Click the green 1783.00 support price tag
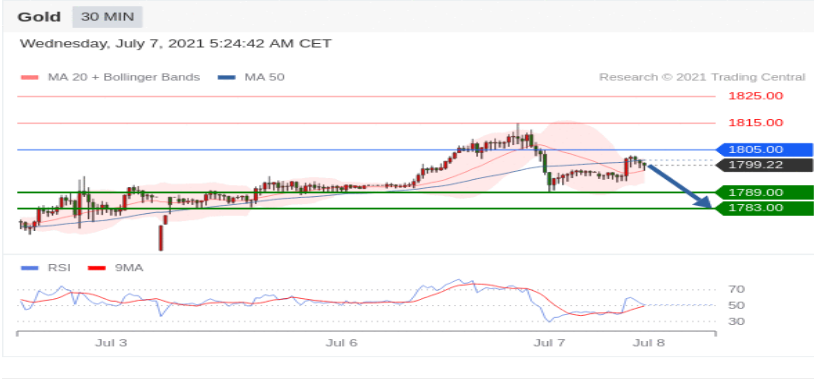 (764, 208)
